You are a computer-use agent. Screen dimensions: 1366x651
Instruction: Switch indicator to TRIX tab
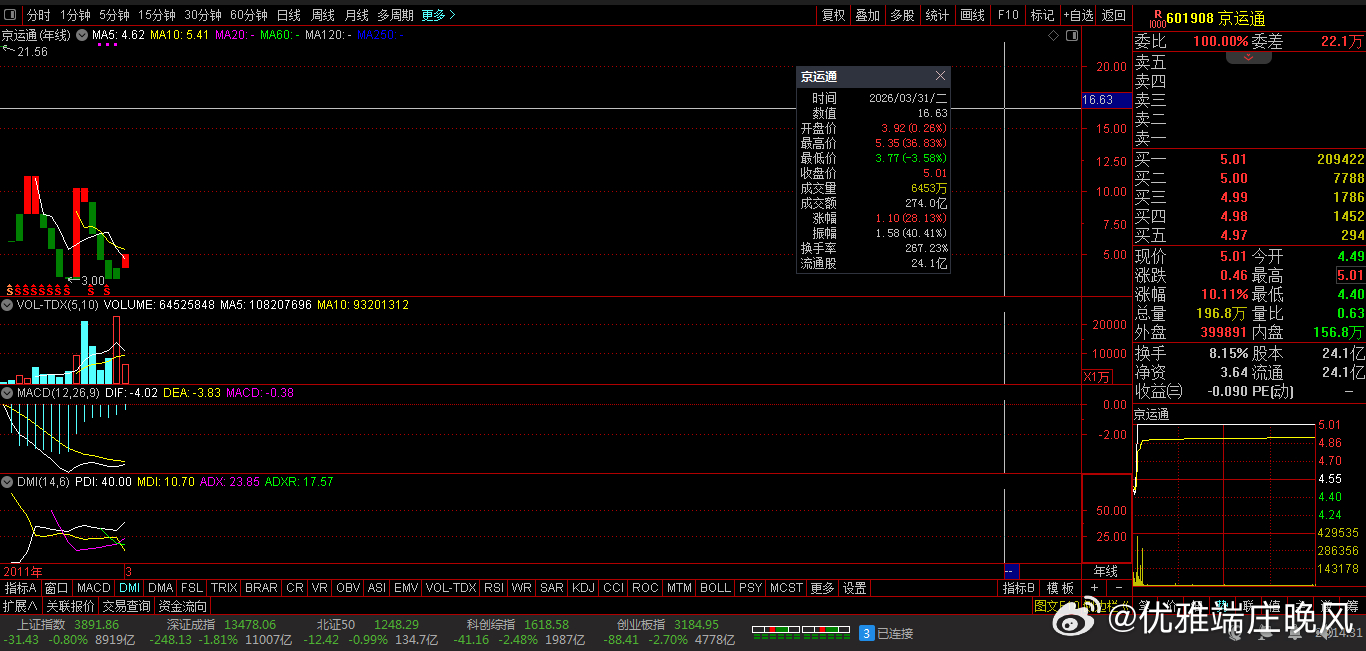(x=224, y=588)
